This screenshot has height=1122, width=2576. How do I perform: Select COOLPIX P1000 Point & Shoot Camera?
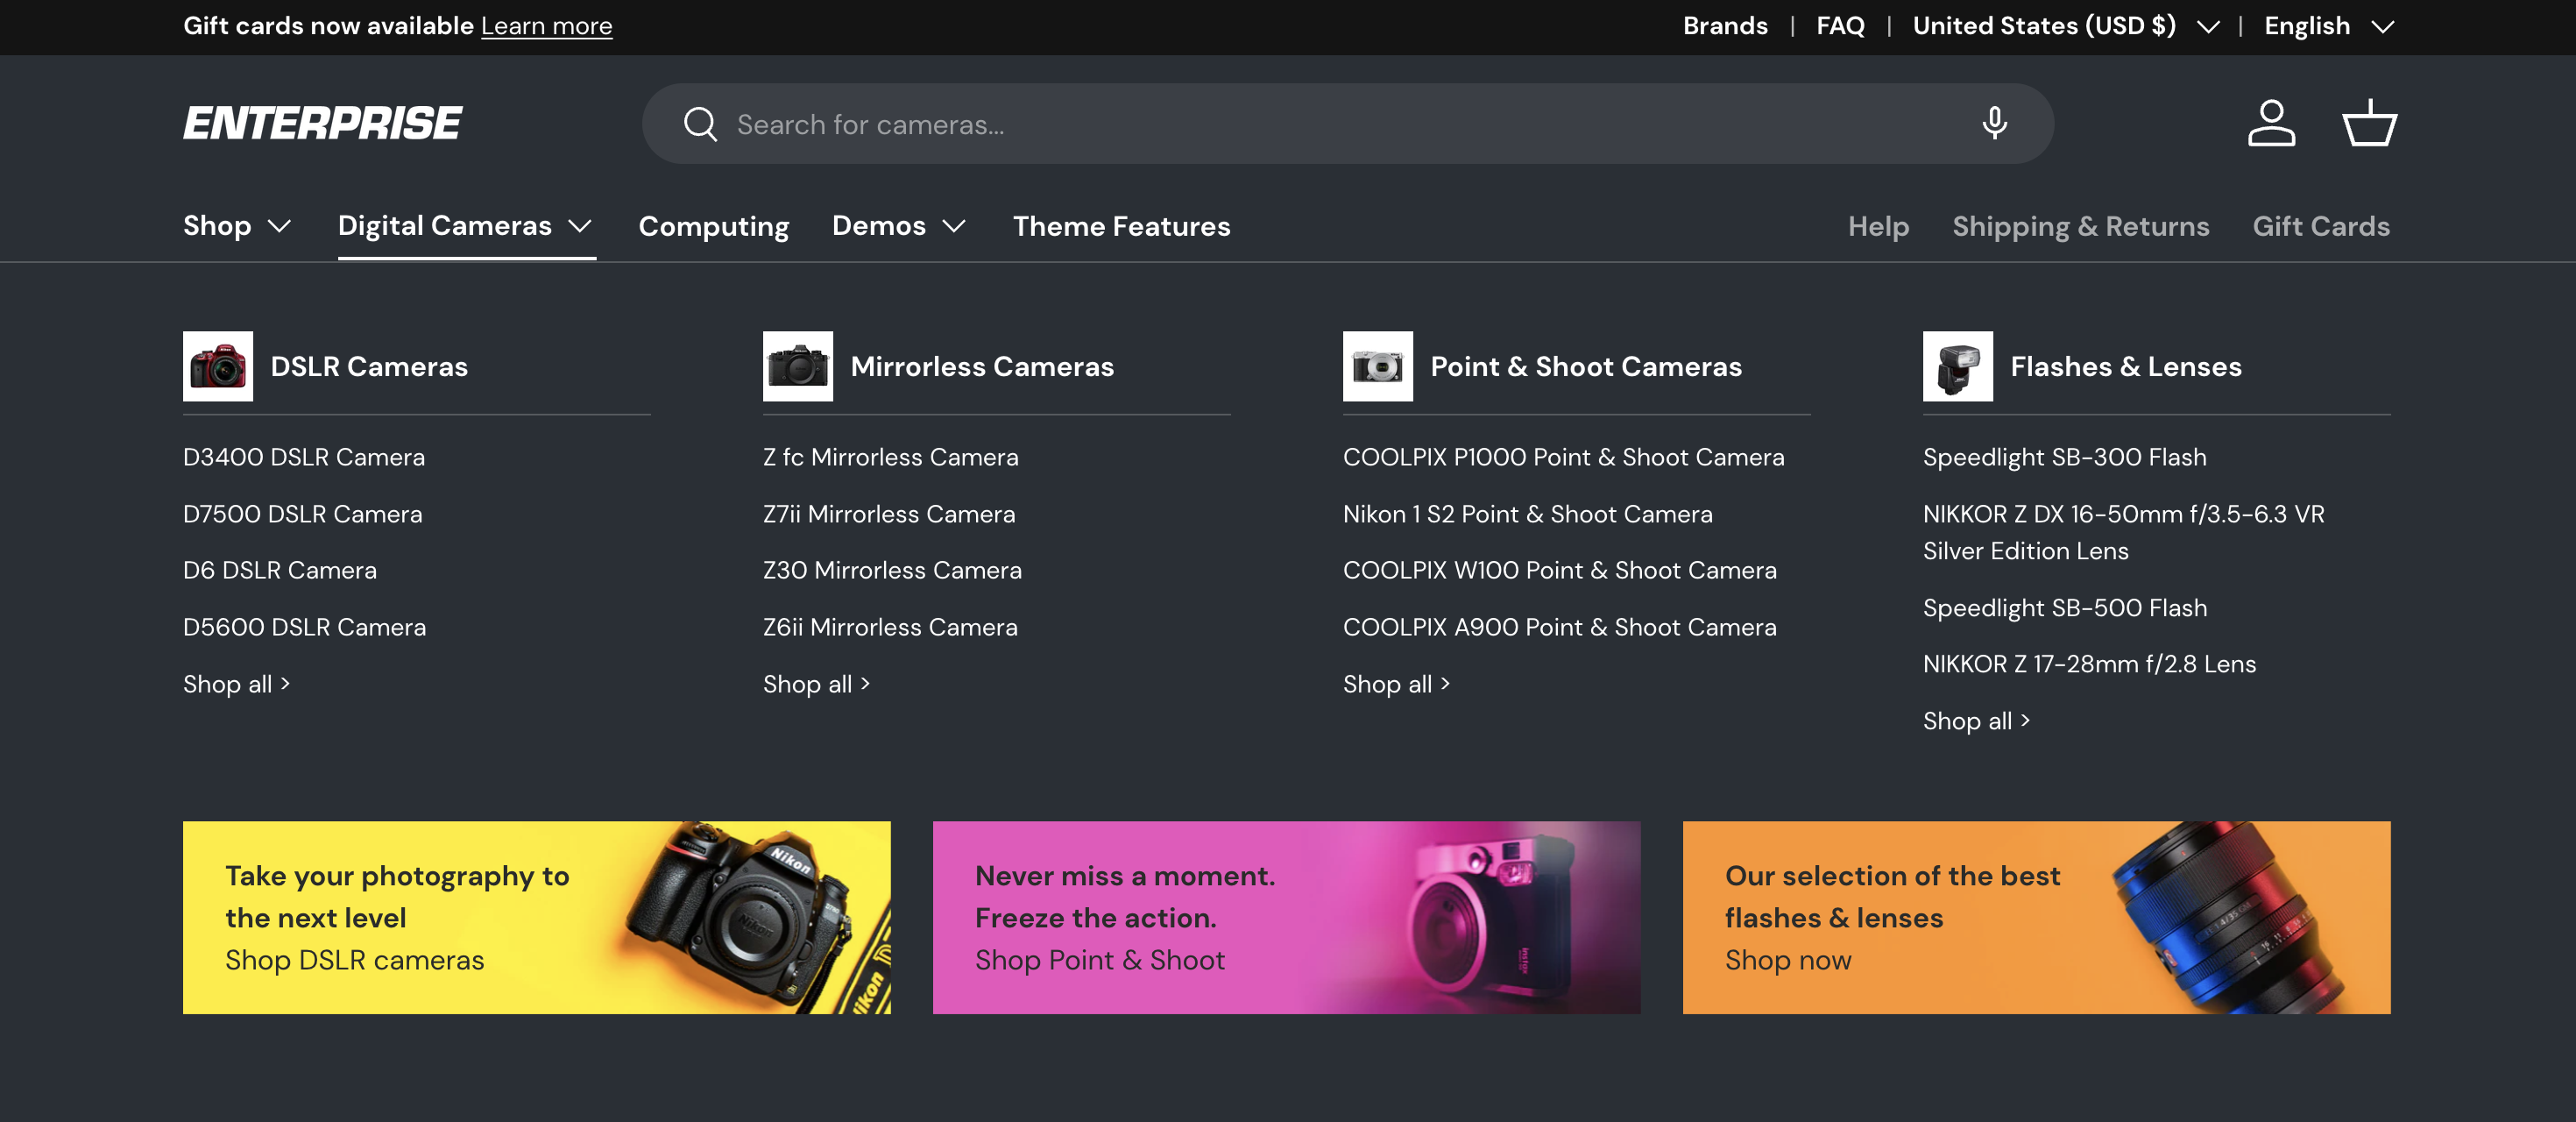click(1564, 457)
